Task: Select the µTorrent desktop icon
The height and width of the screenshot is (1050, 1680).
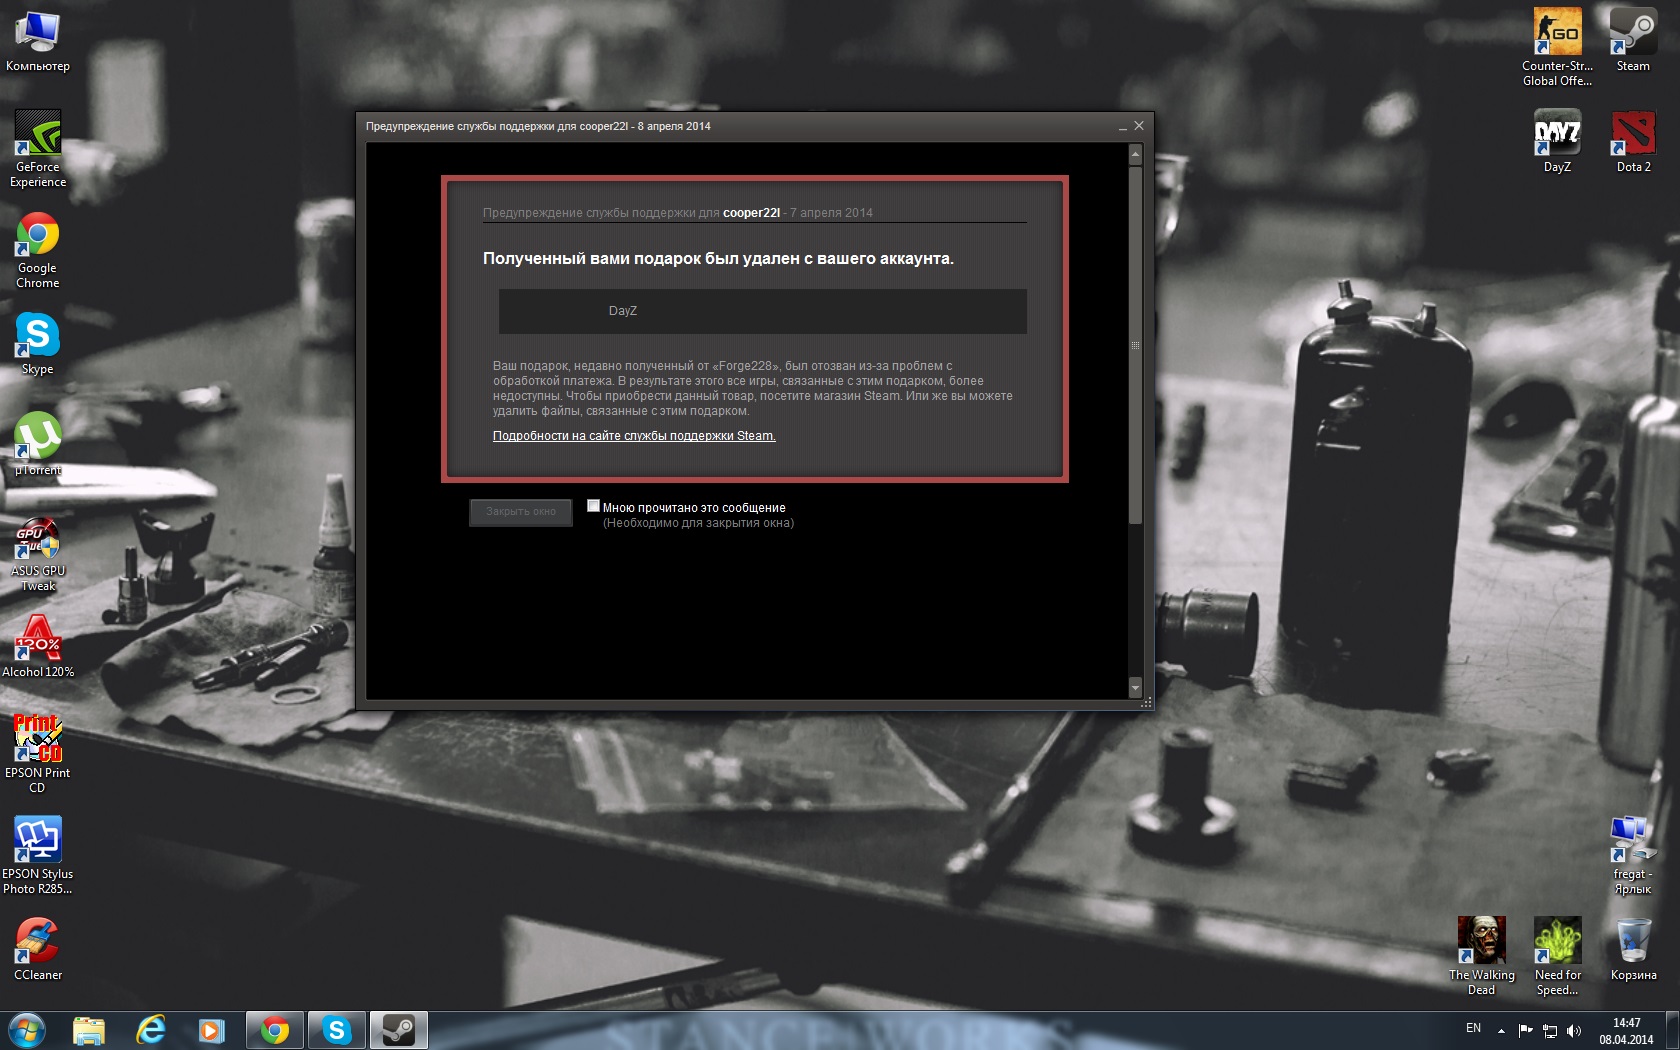Action: pos(38,444)
